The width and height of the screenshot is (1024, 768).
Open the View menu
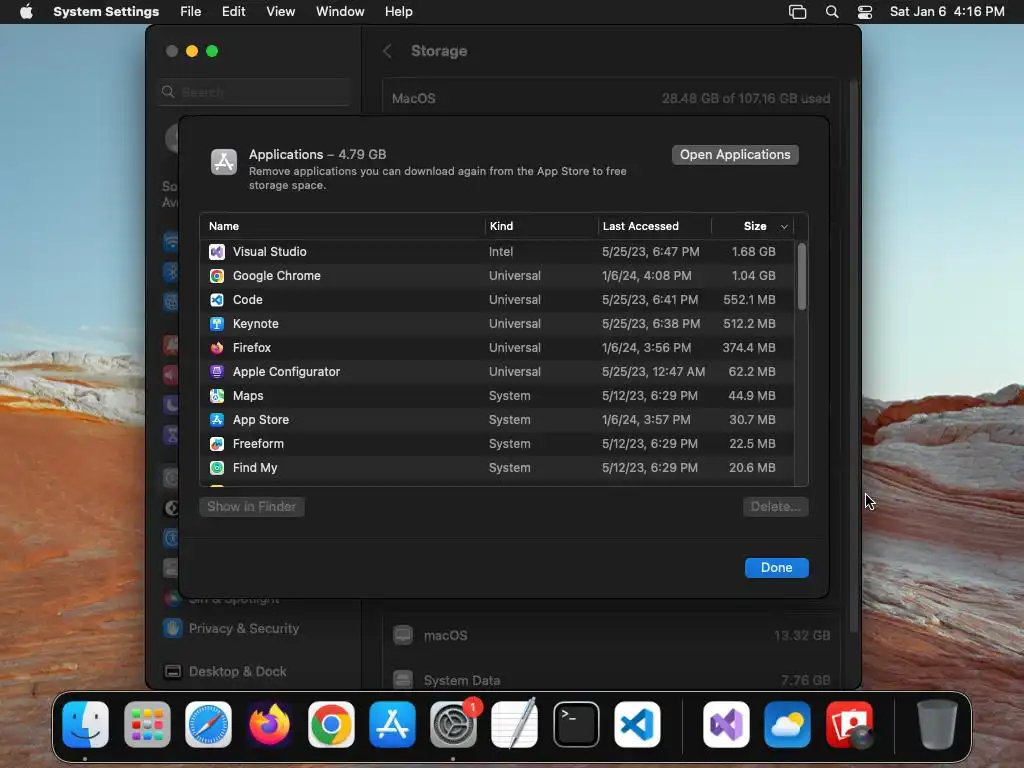tap(280, 12)
